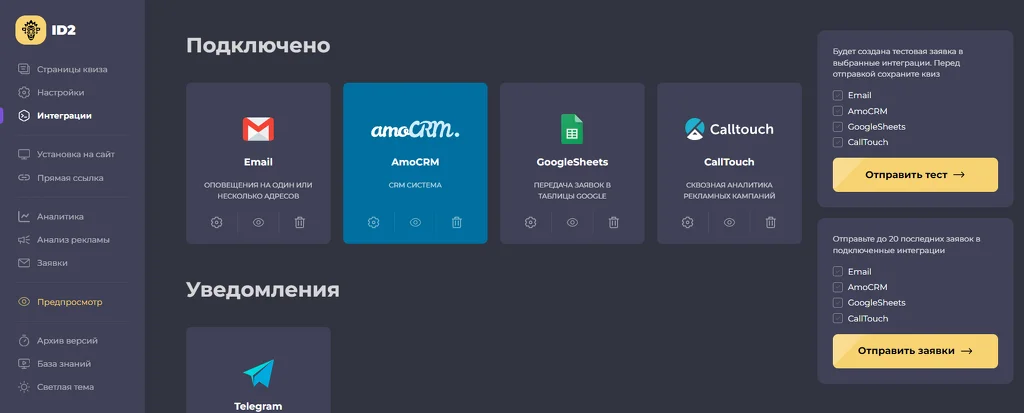Check AmoCRM in test request panel
The image size is (1024, 413).
[x=838, y=111]
